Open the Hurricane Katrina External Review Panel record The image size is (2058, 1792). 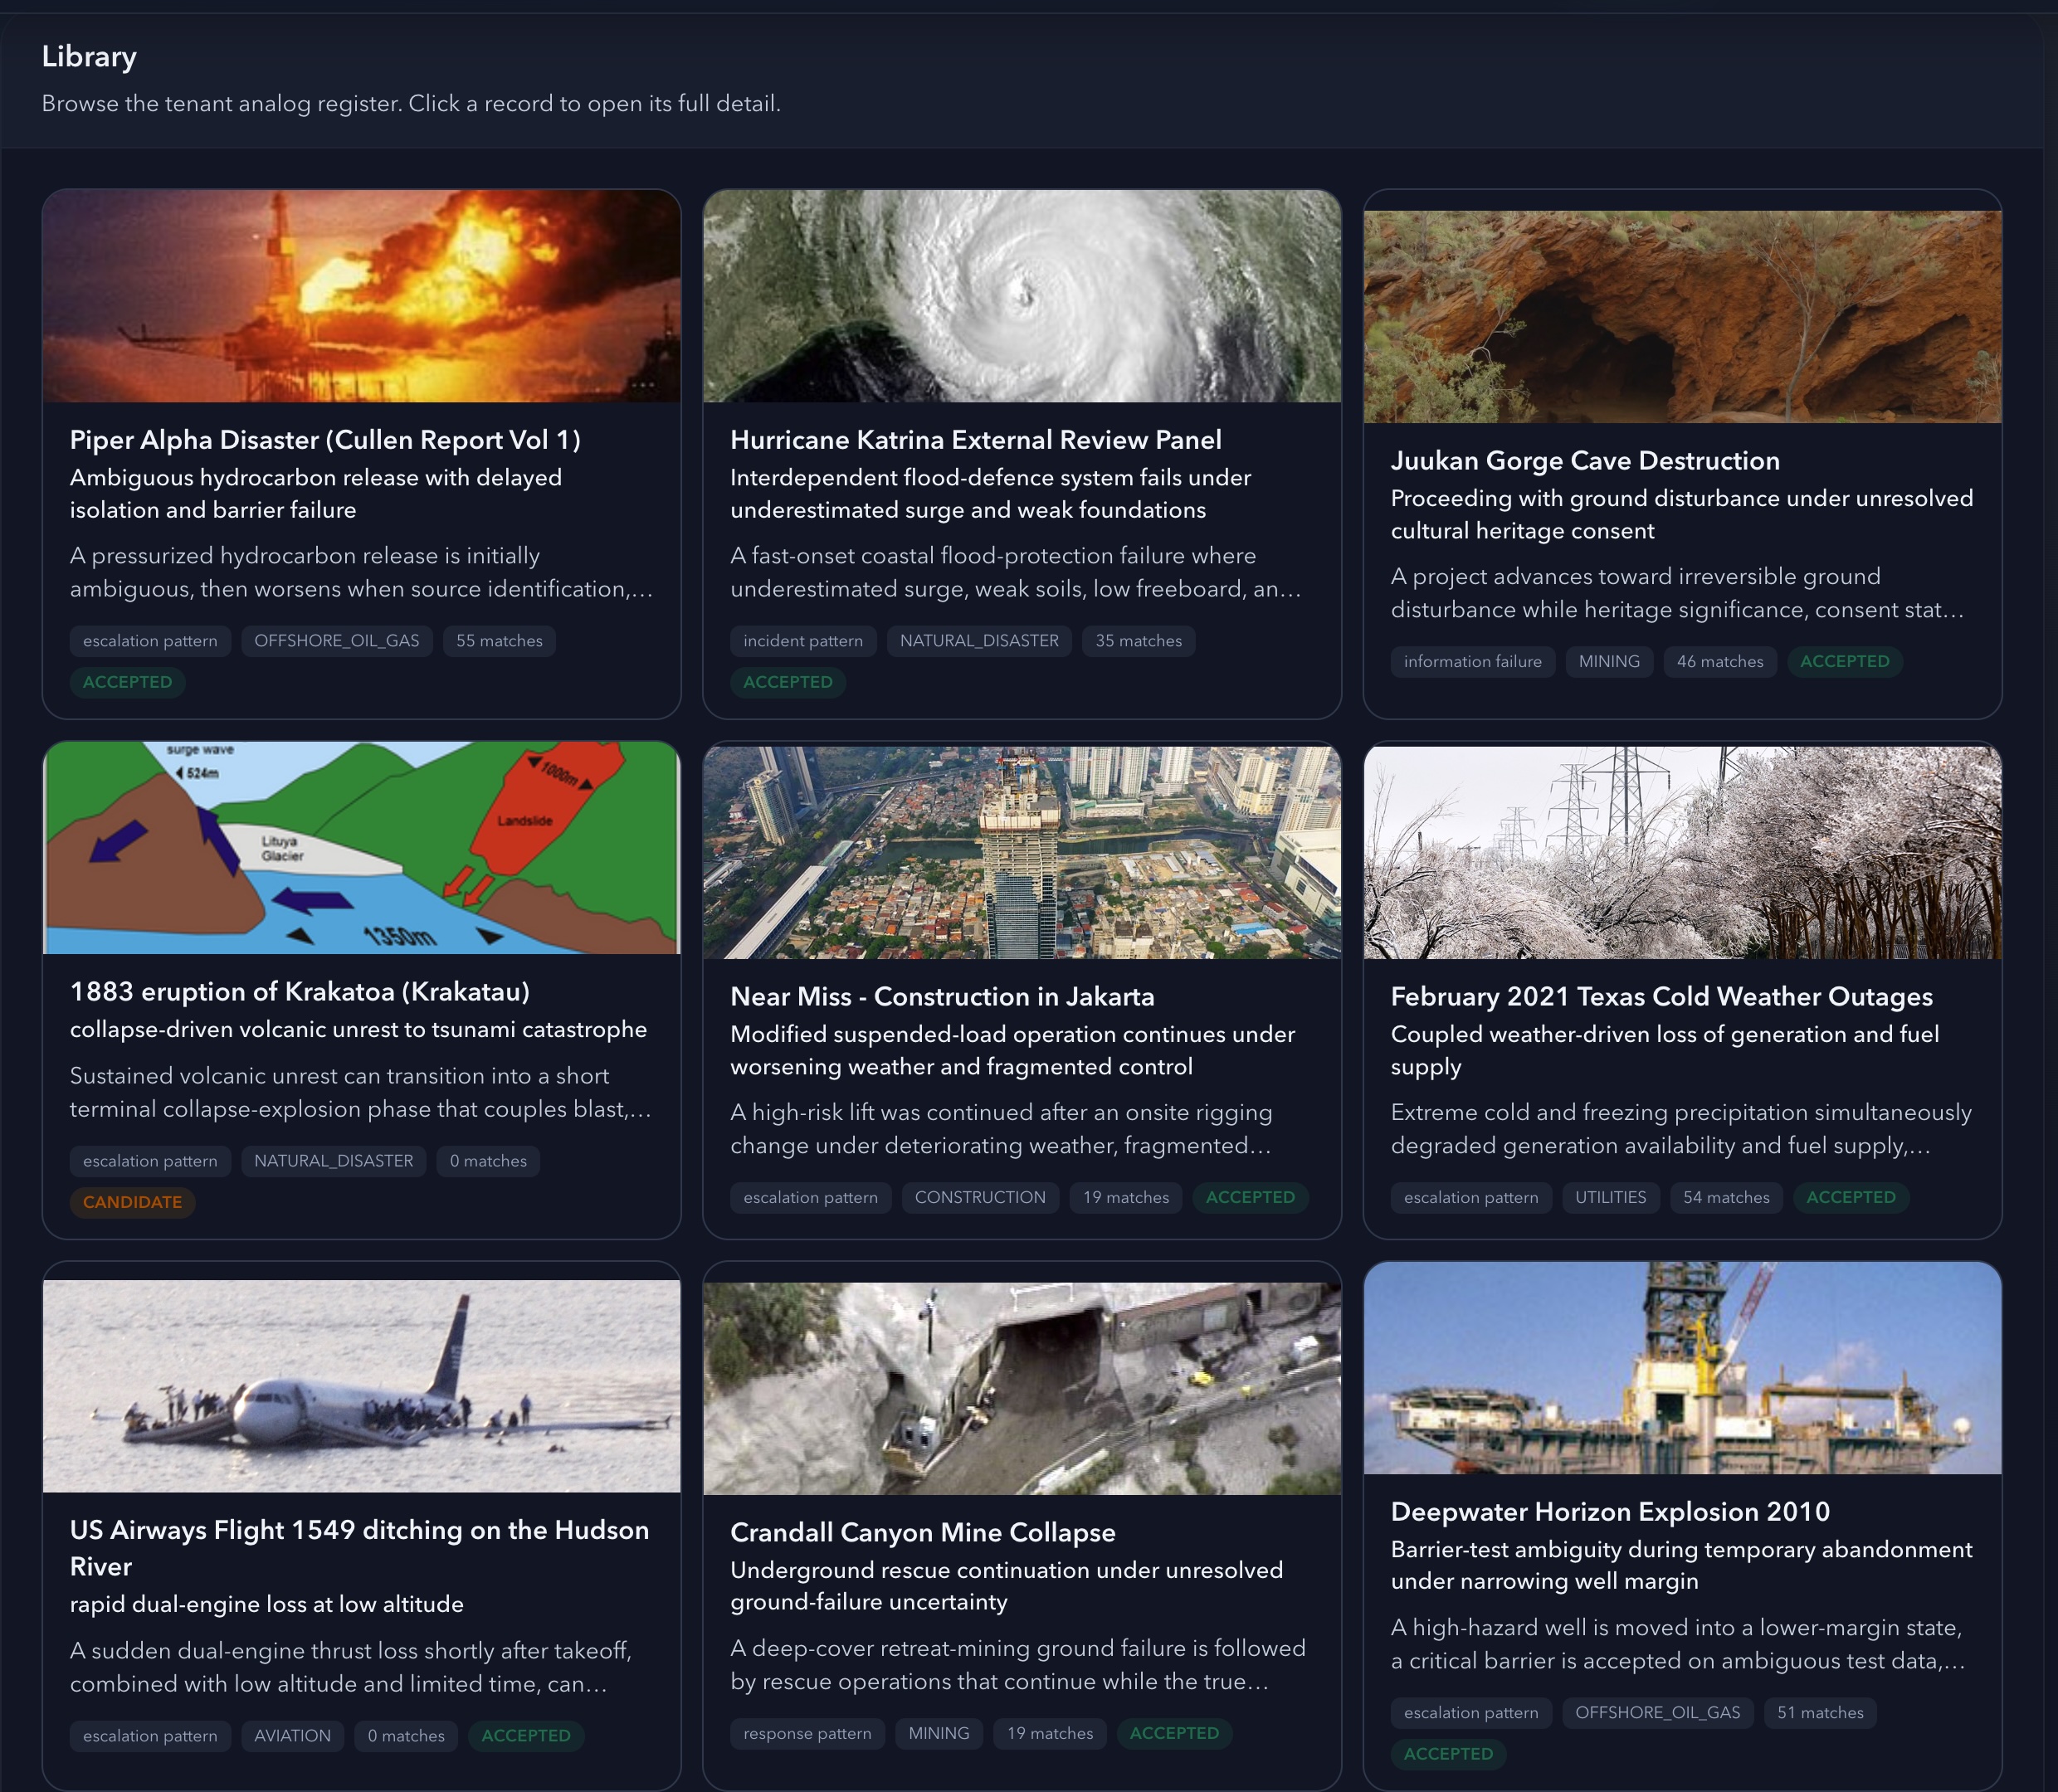coord(976,440)
